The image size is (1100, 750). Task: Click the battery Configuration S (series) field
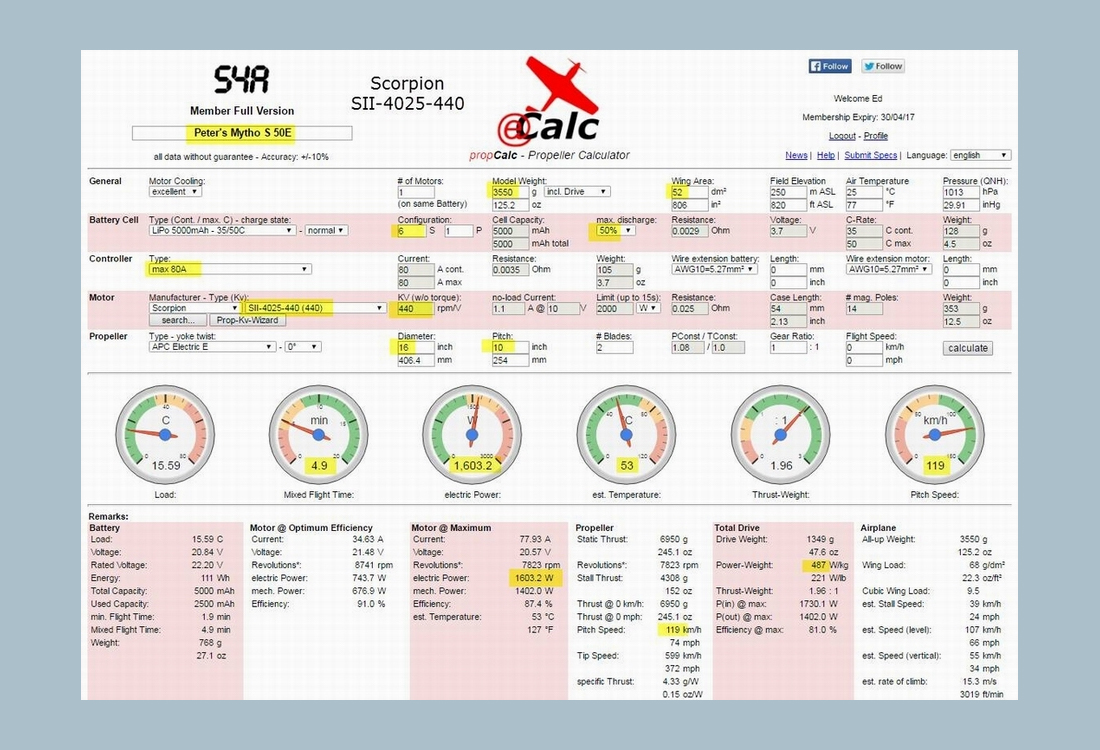[412, 230]
